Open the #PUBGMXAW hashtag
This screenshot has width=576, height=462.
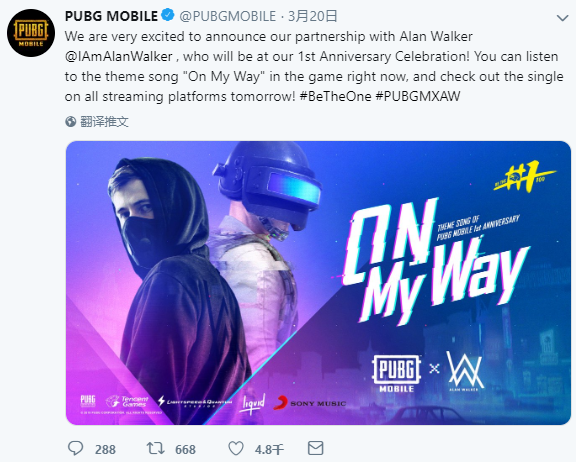[x=418, y=96]
